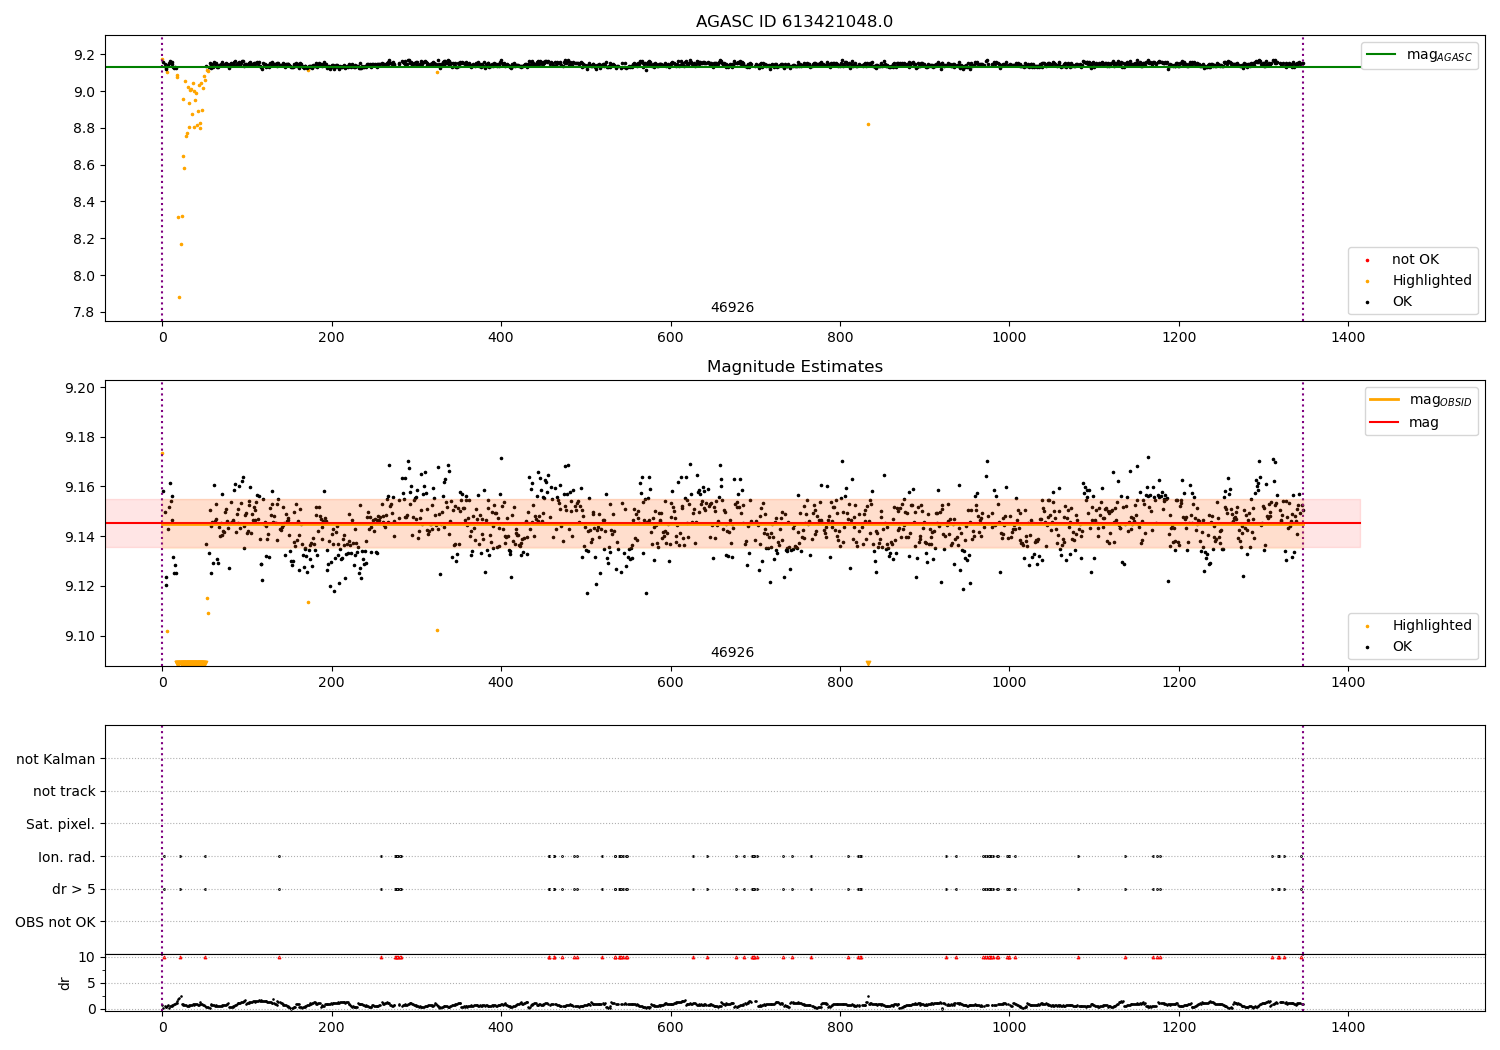Click the 'dr > 5' axis label
1500x1050 pixels.
click(x=73, y=889)
